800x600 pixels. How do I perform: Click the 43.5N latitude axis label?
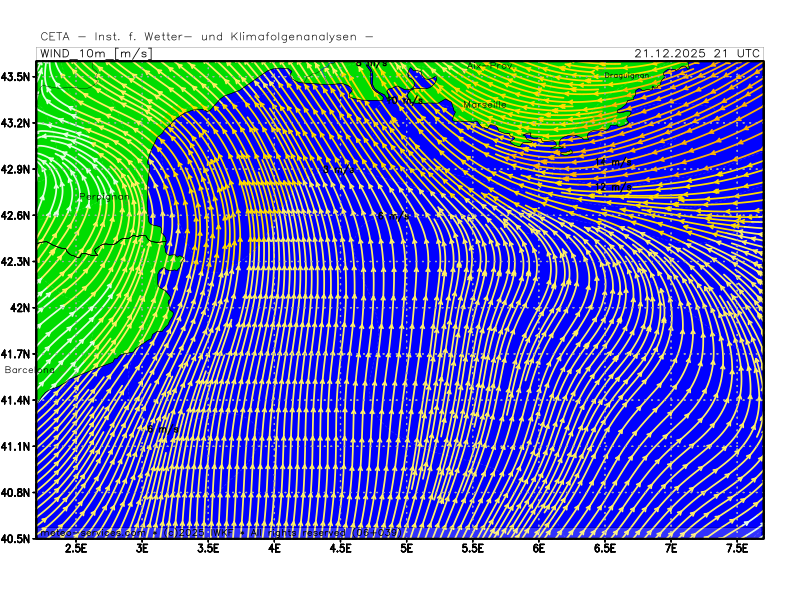pyautogui.click(x=19, y=77)
